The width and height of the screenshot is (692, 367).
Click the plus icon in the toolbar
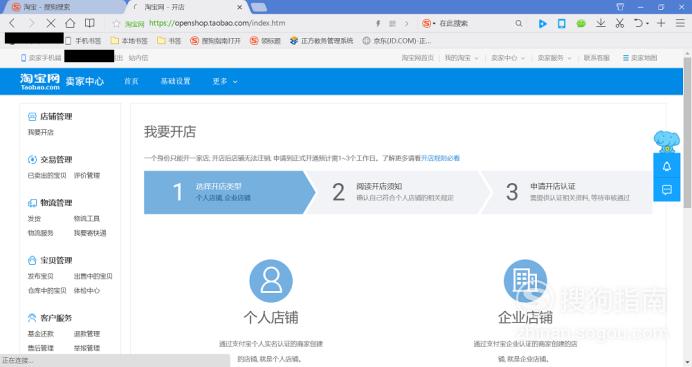[661, 23]
